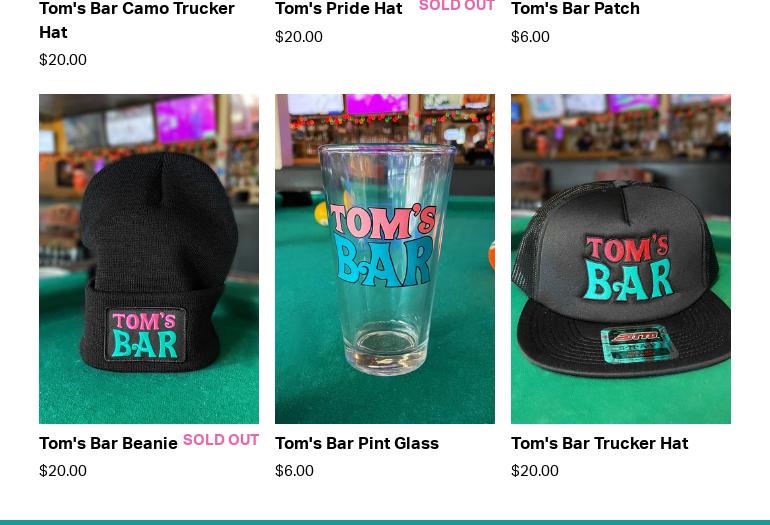The image size is (770, 525).
Task: Click the teal sticker on the trucker hat brim
Action: point(637,344)
